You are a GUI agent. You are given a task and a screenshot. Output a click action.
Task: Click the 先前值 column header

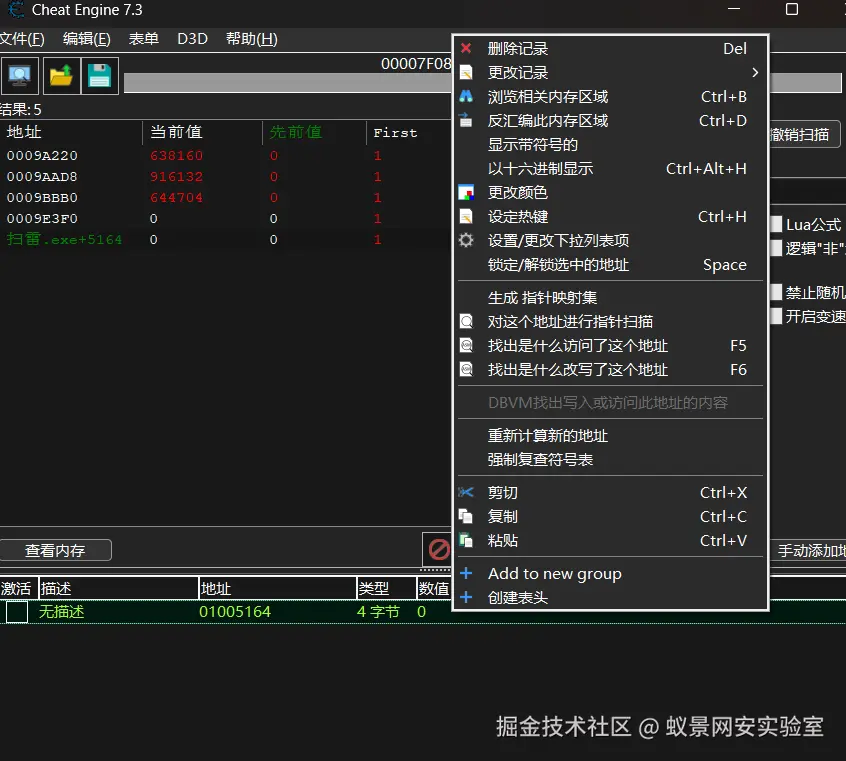pyautogui.click(x=315, y=132)
